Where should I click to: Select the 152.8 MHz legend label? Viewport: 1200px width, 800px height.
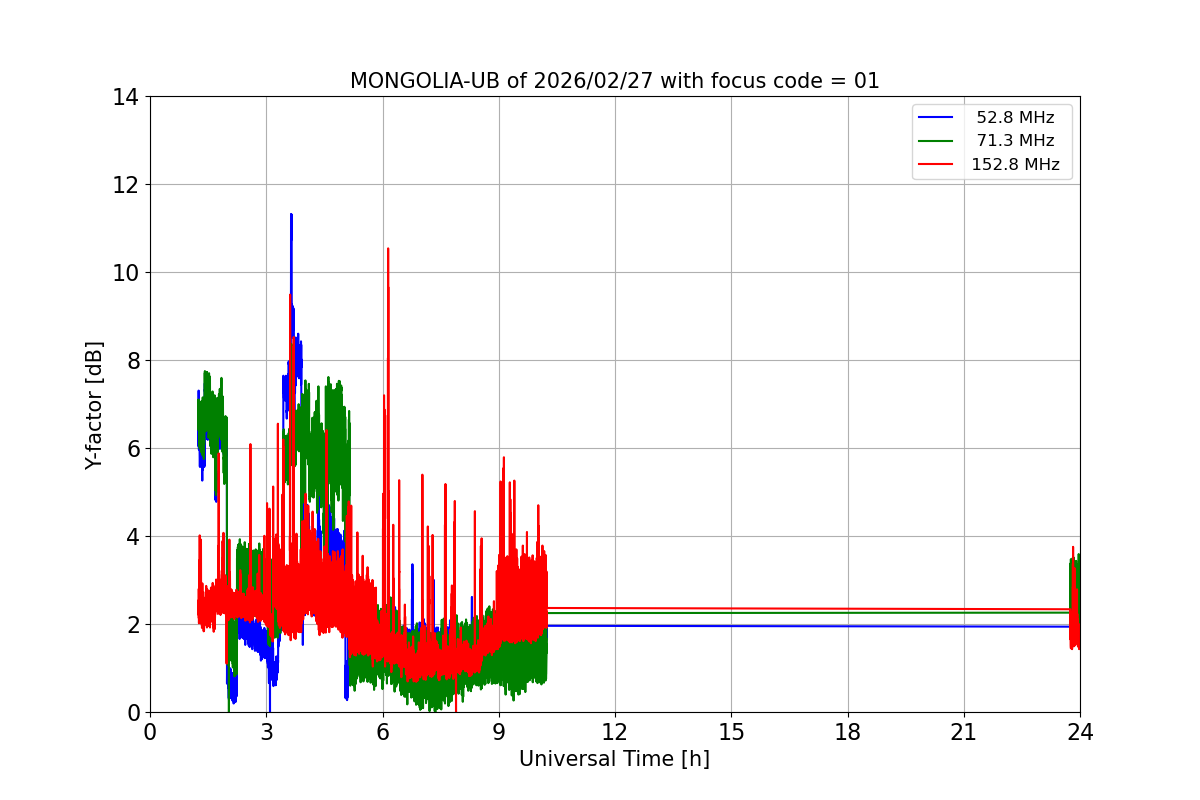(1015, 165)
